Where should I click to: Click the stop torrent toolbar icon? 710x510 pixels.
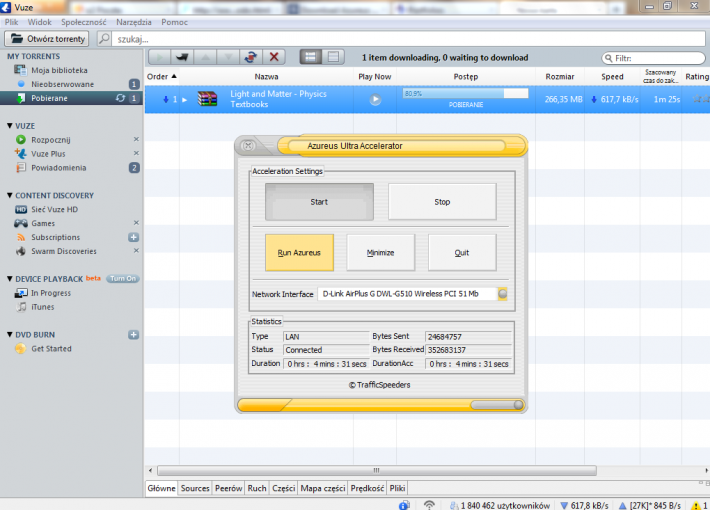point(182,57)
